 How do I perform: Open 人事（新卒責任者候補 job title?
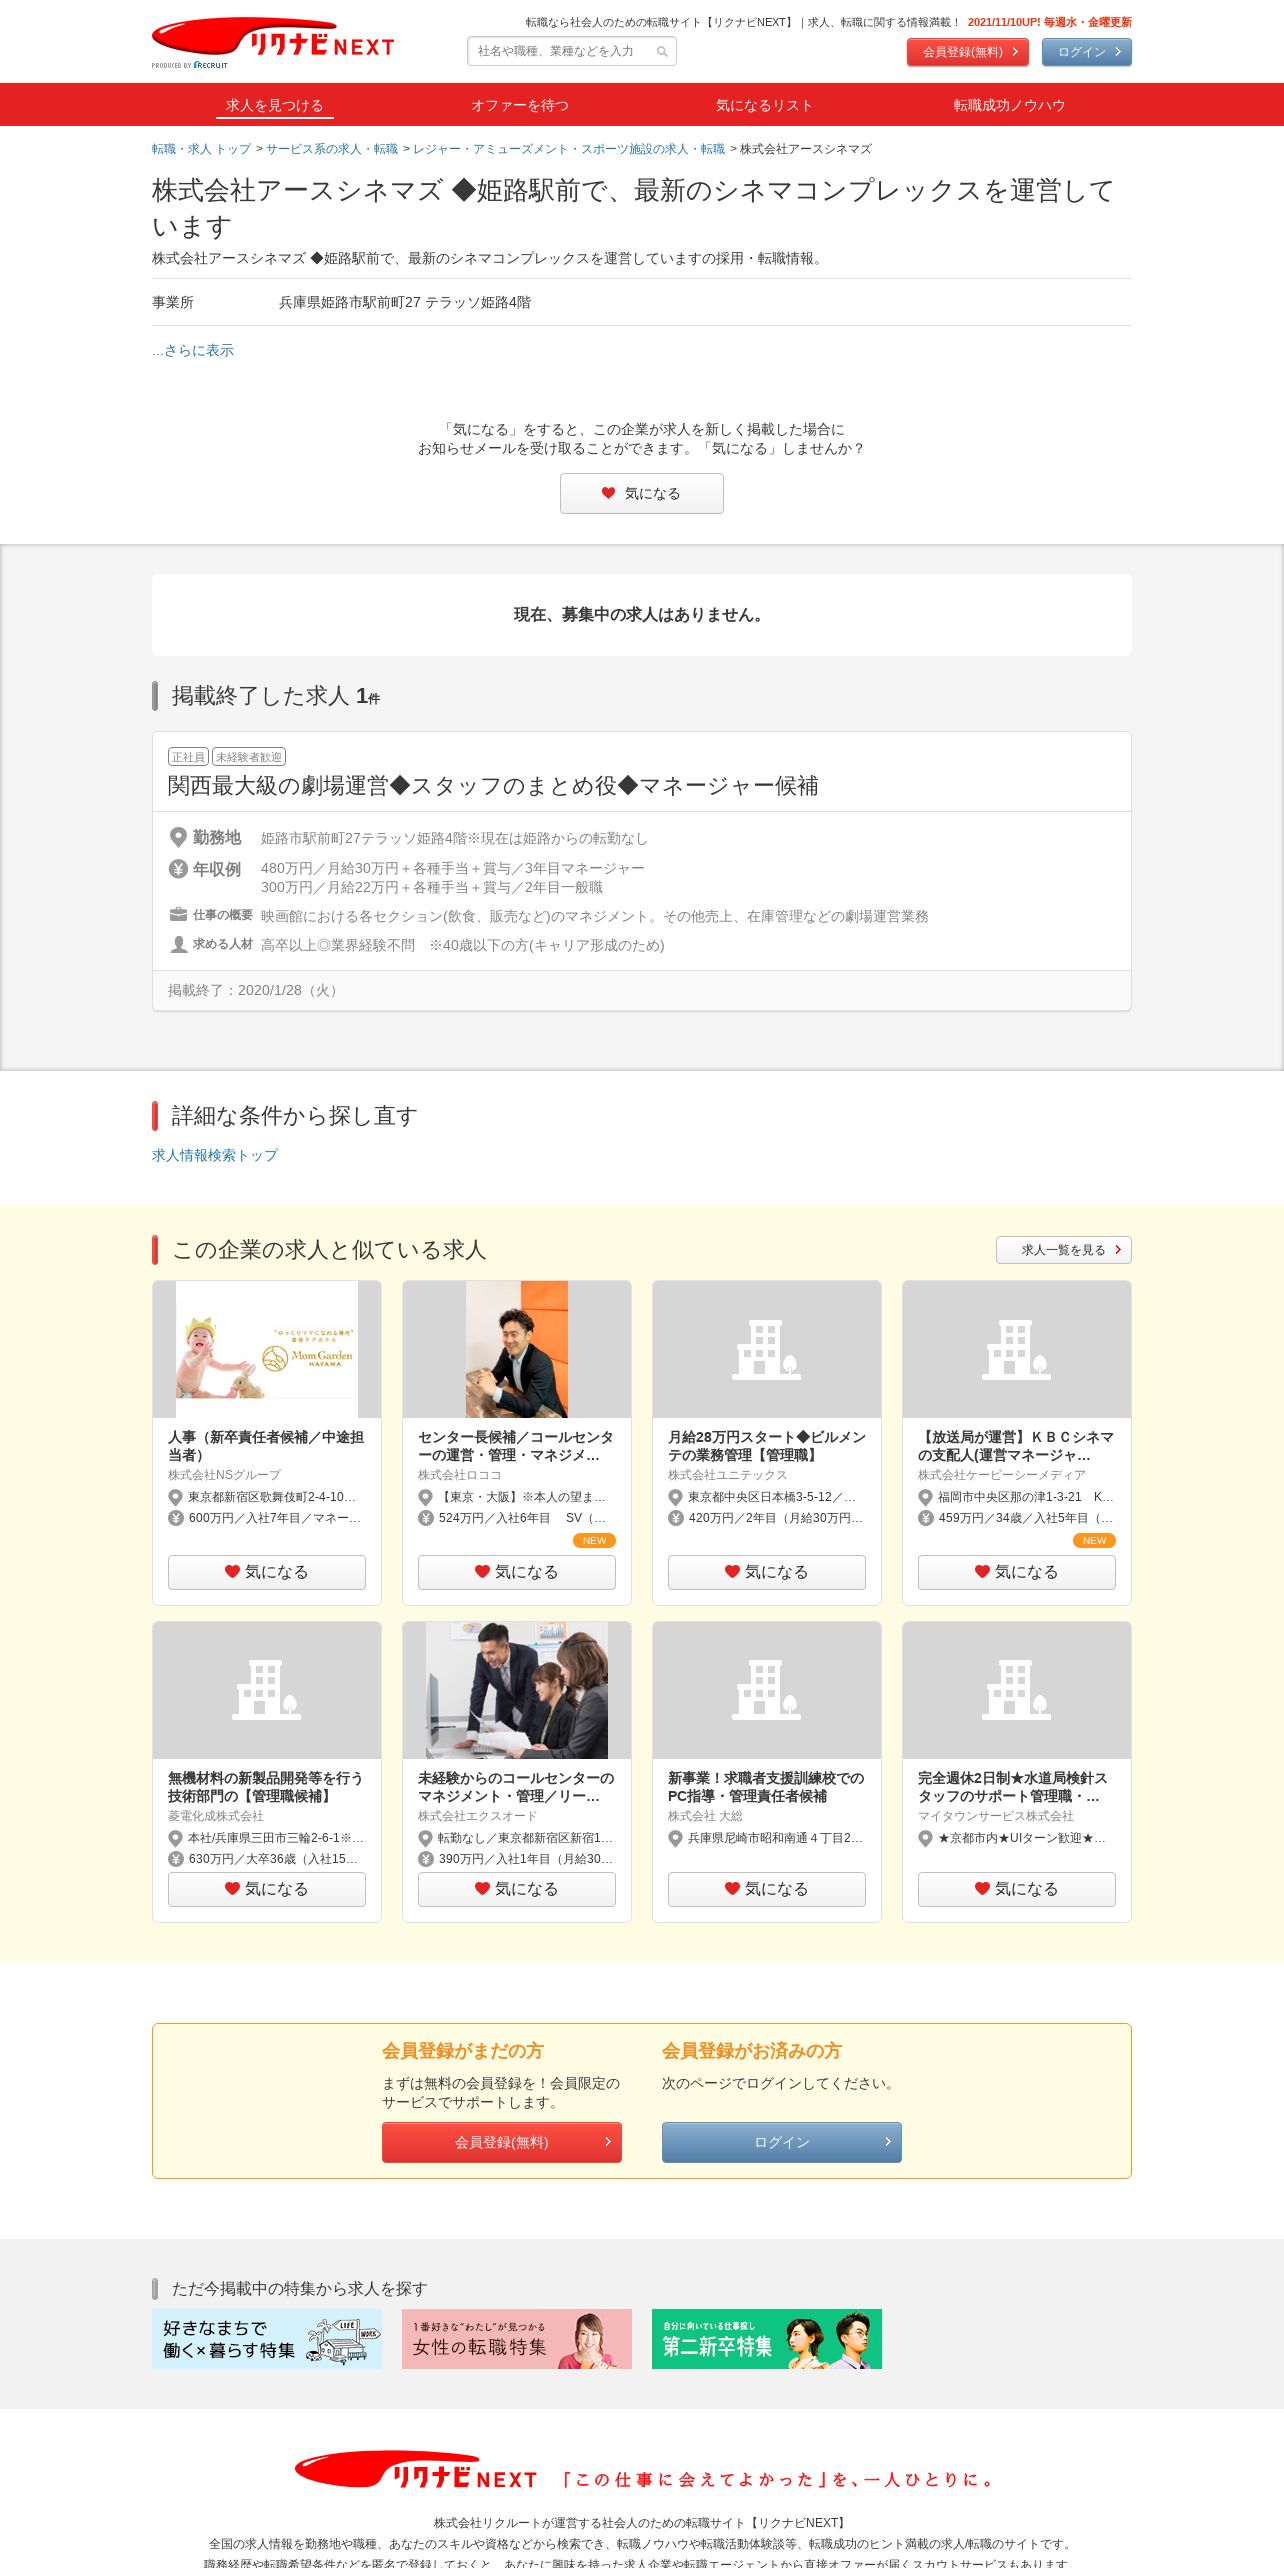[x=266, y=1446]
